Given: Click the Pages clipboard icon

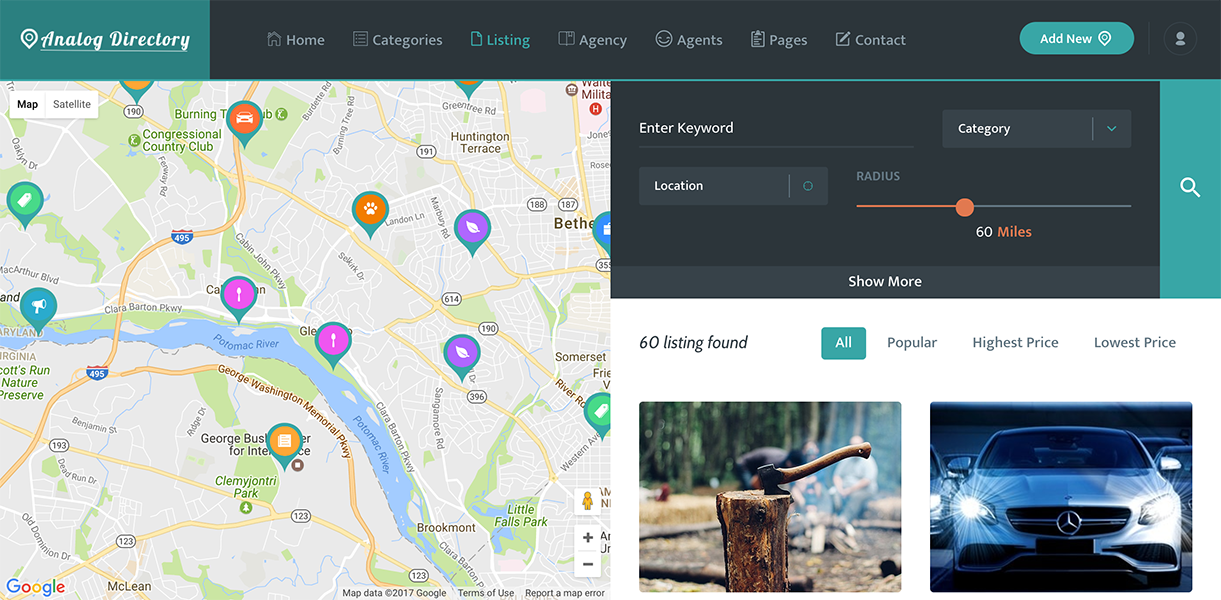Looking at the screenshot, I should [757, 39].
